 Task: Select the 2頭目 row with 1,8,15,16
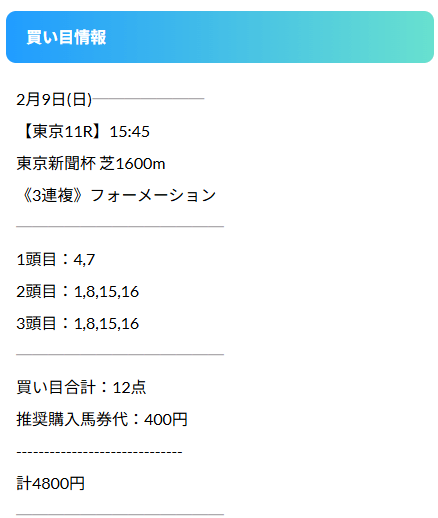(x=78, y=291)
